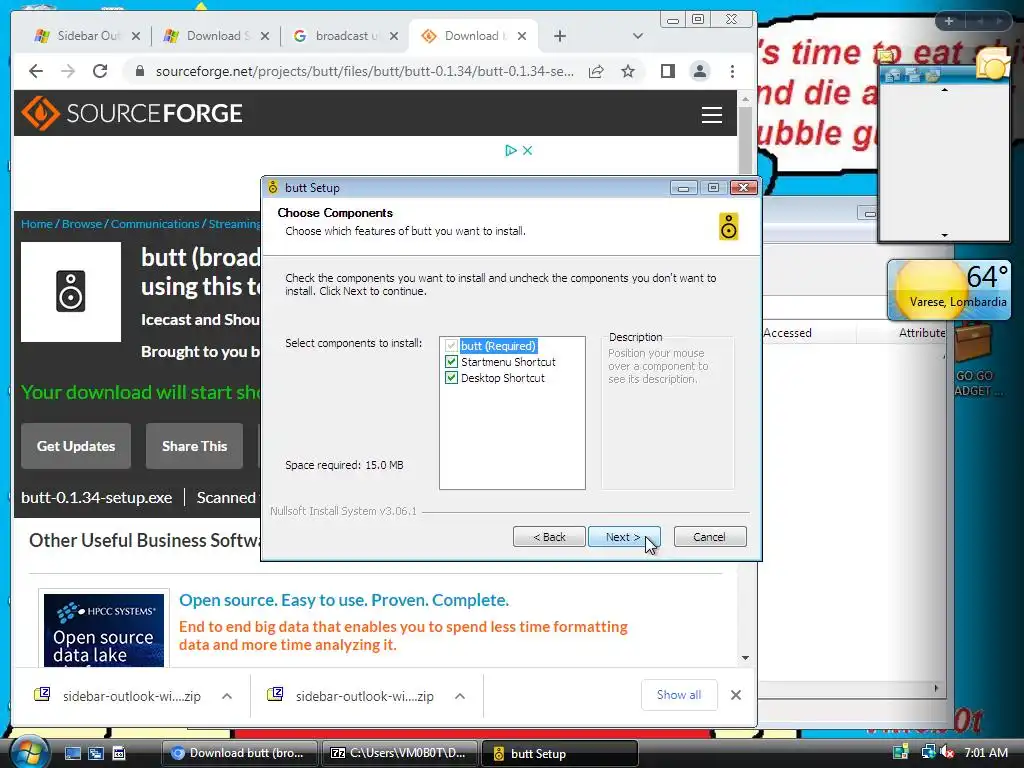Open the 7-Zip C:\Users taskbar button
This screenshot has height=768, width=1024.
[x=399, y=753]
